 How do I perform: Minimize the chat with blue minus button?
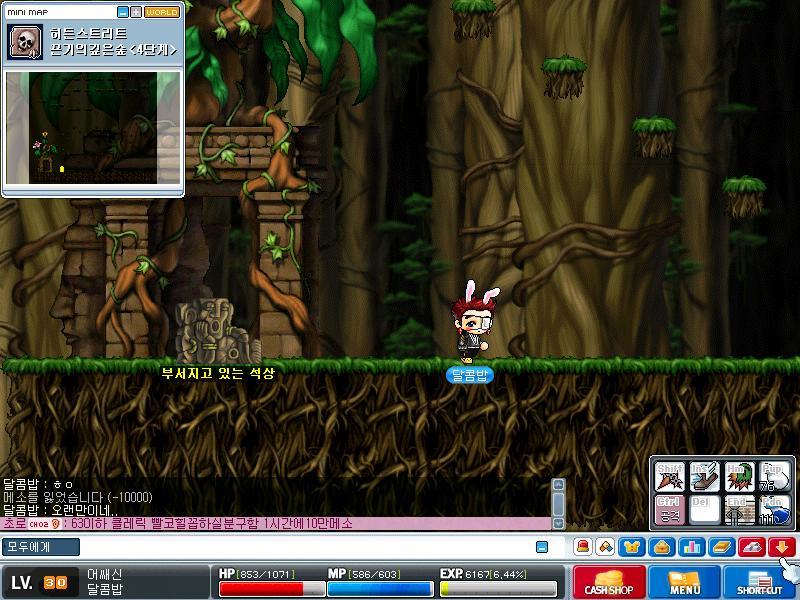[x=542, y=547]
